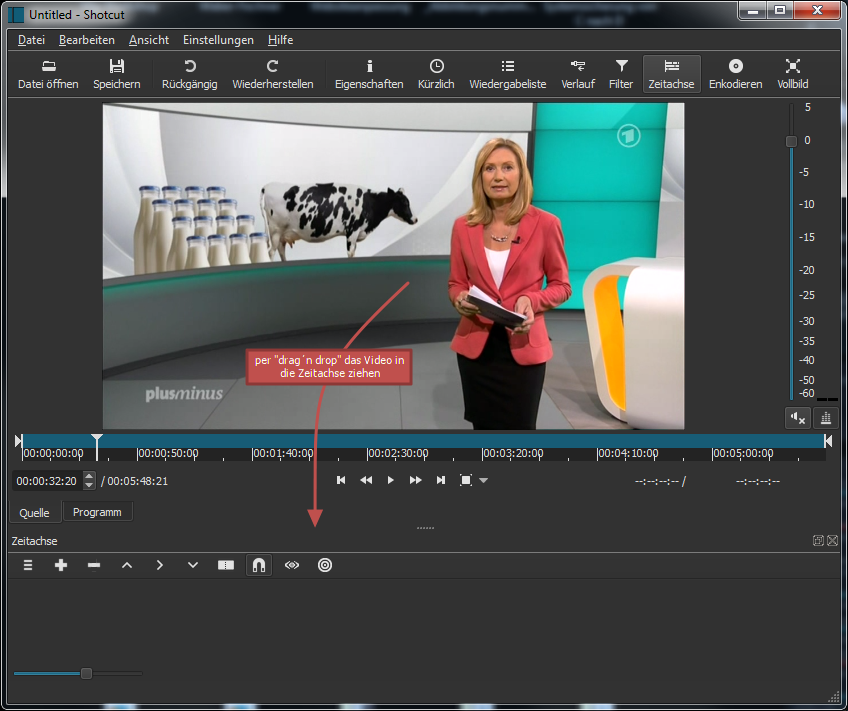Click the overwrite chevron-down icon in Zeitachse
This screenshot has width=848, height=711.
click(193, 565)
